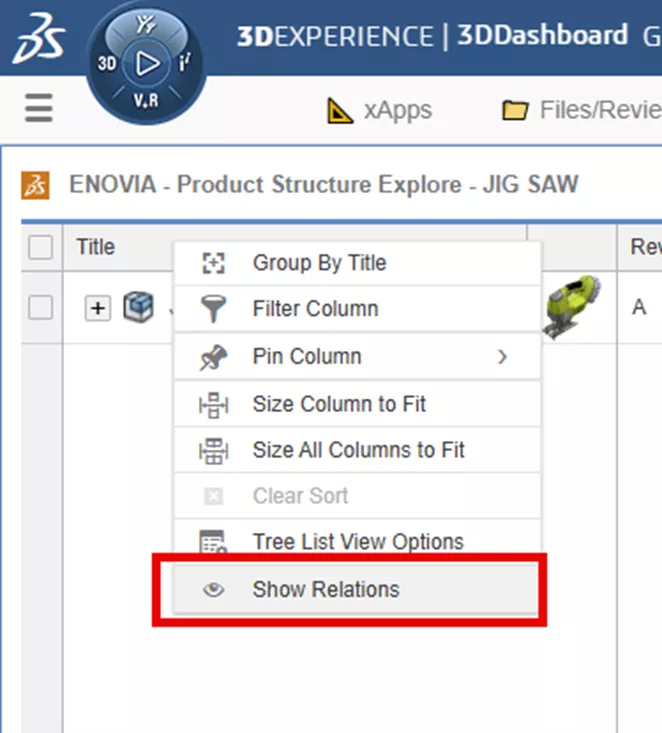
Task: Choose Filter Column from context menu
Action: pyautogui.click(x=315, y=309)
